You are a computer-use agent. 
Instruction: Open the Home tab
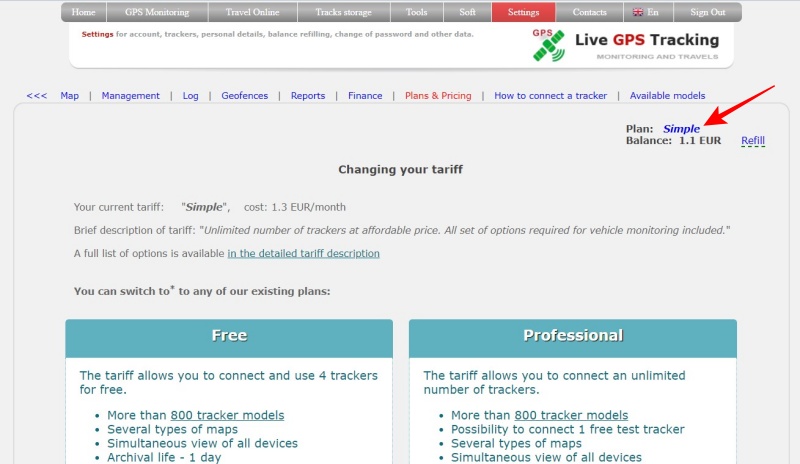tap(84, 13)
